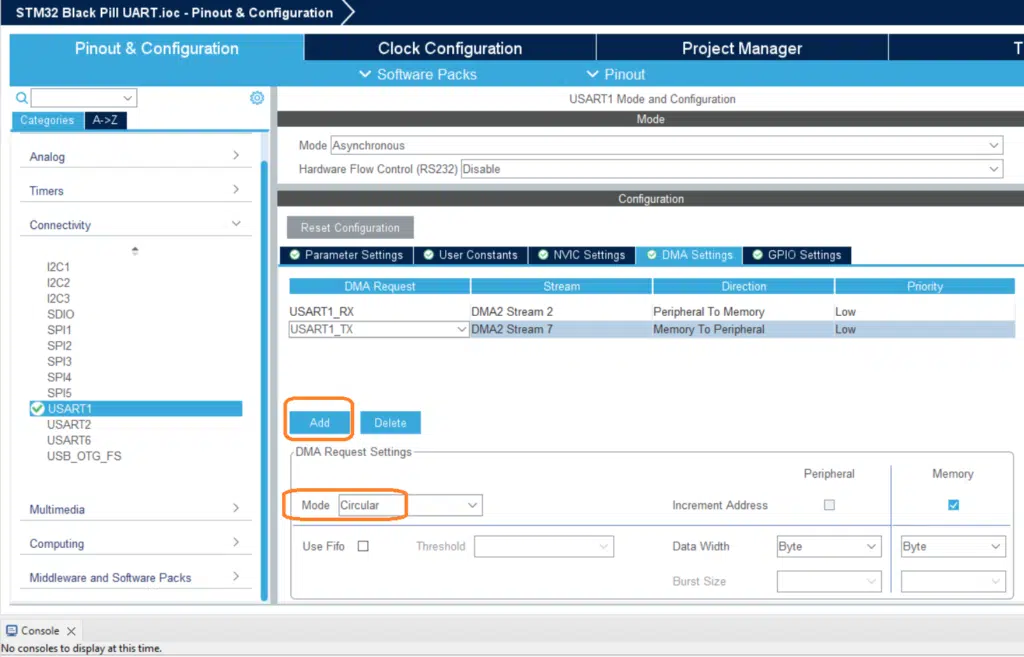Expand the Timers category

pos(135,191)
